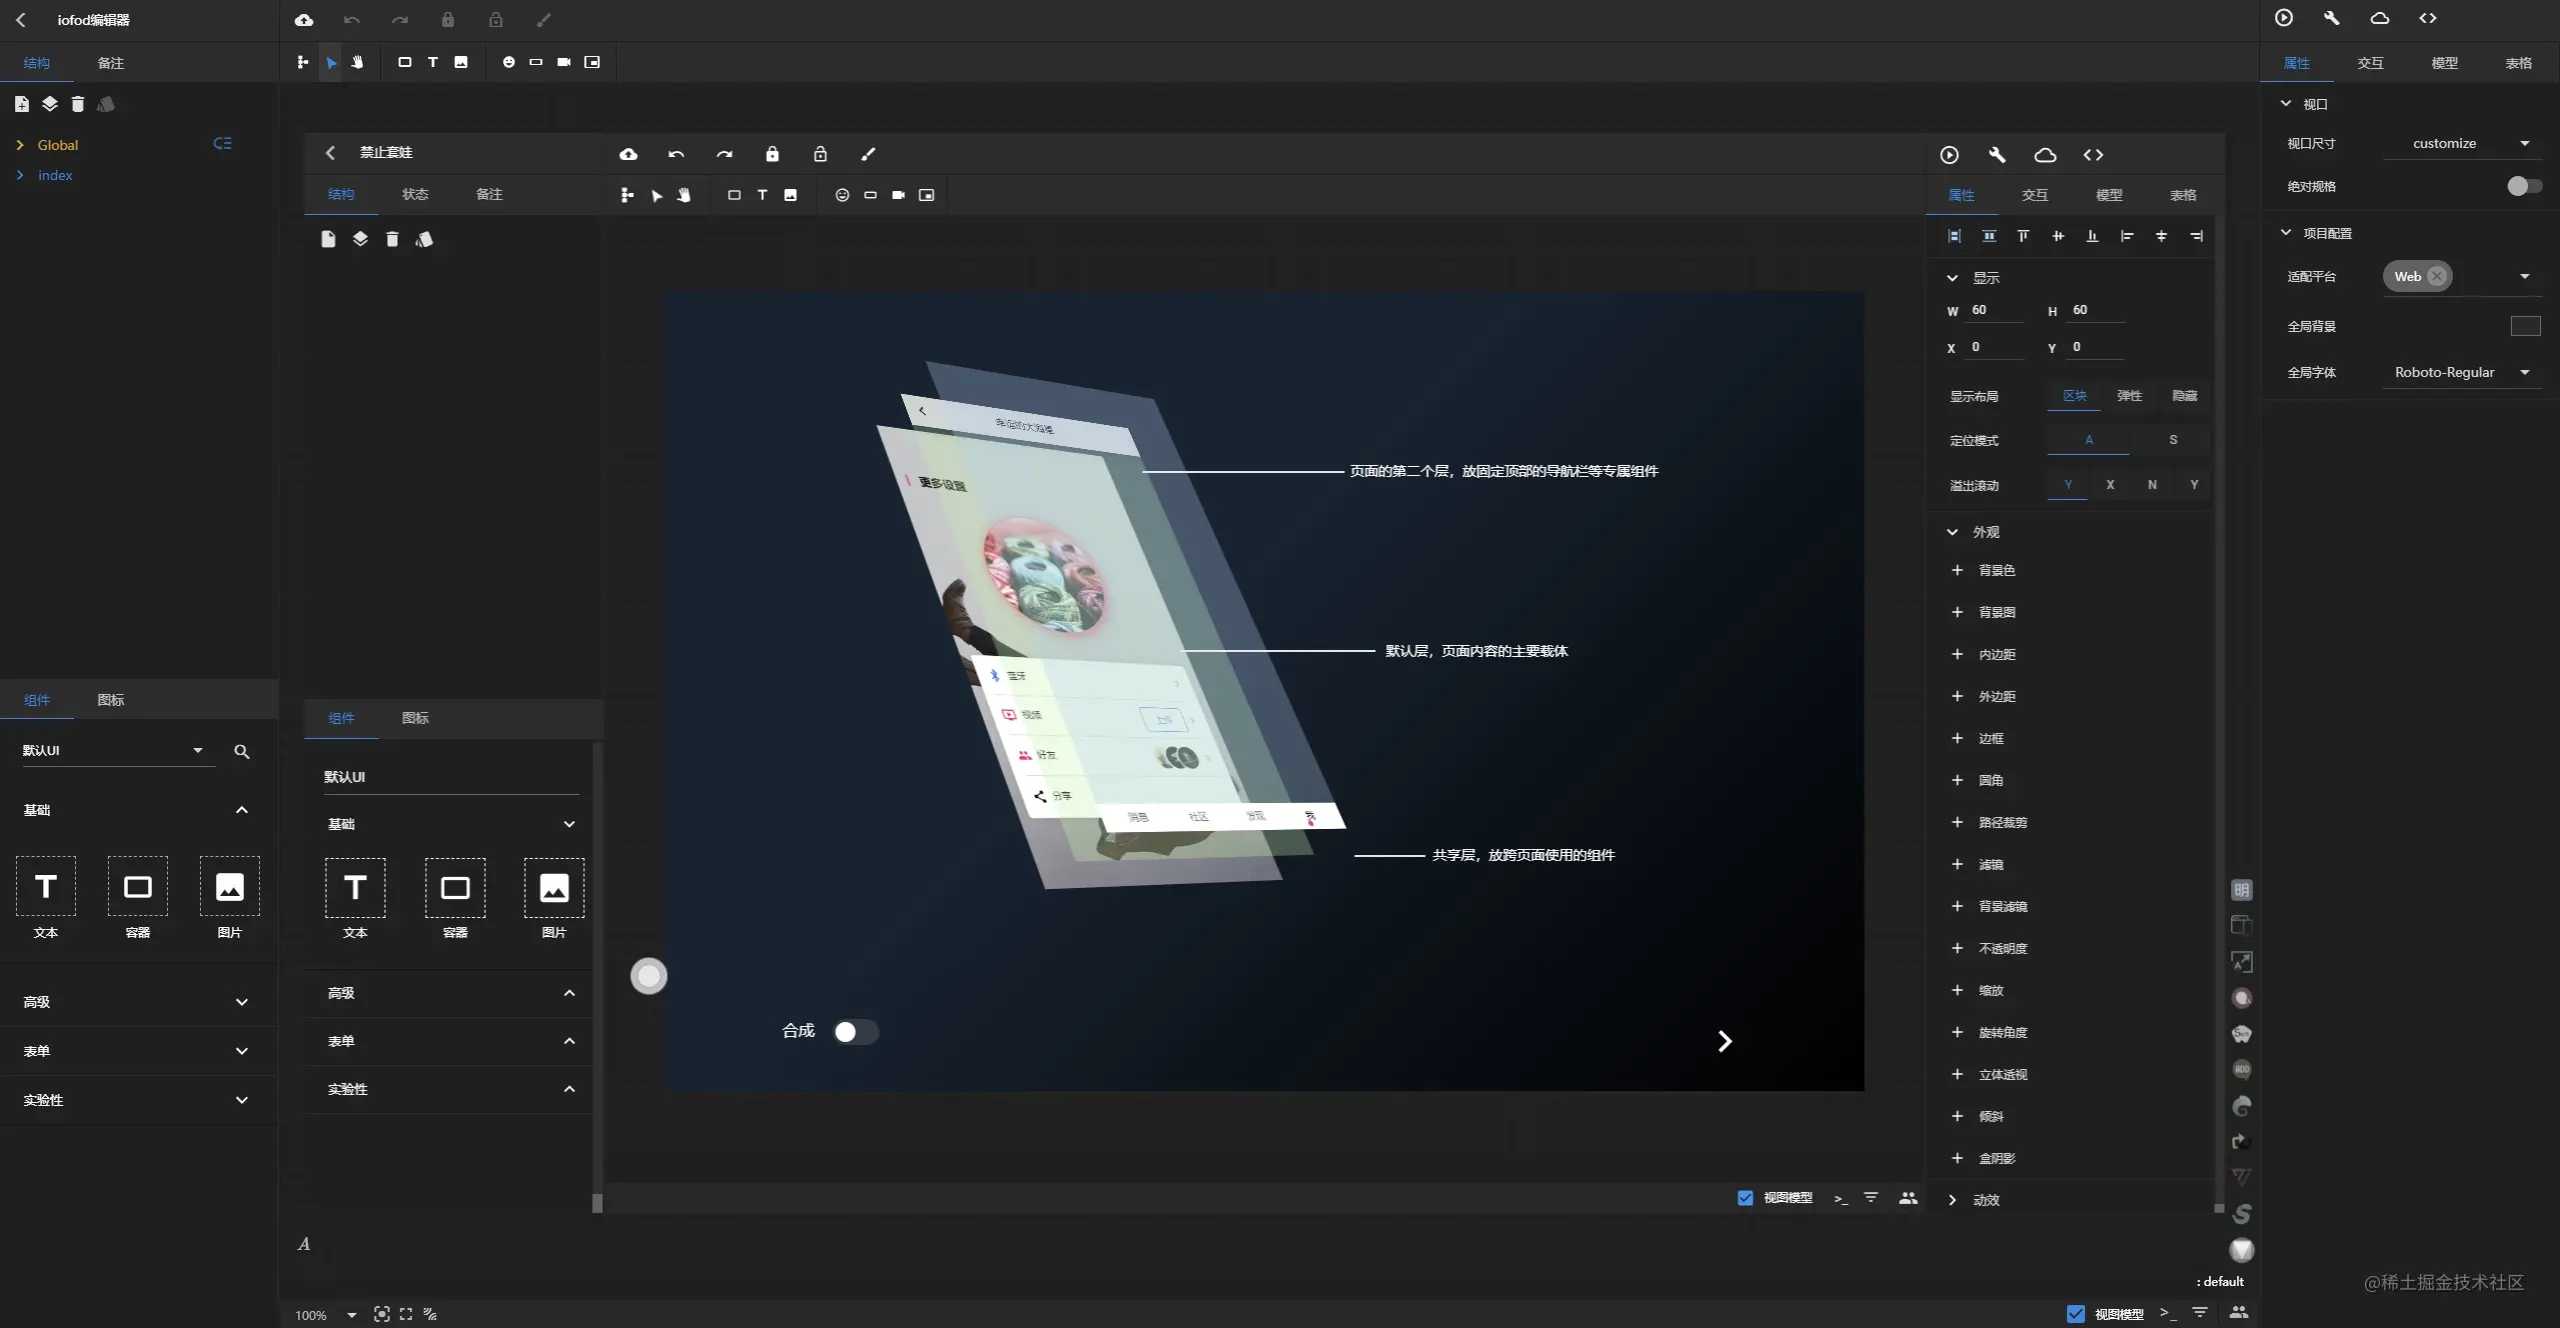Click the next arrow button on canvas
Screen dimensions: 2560x1328
pos(1724,1041)
